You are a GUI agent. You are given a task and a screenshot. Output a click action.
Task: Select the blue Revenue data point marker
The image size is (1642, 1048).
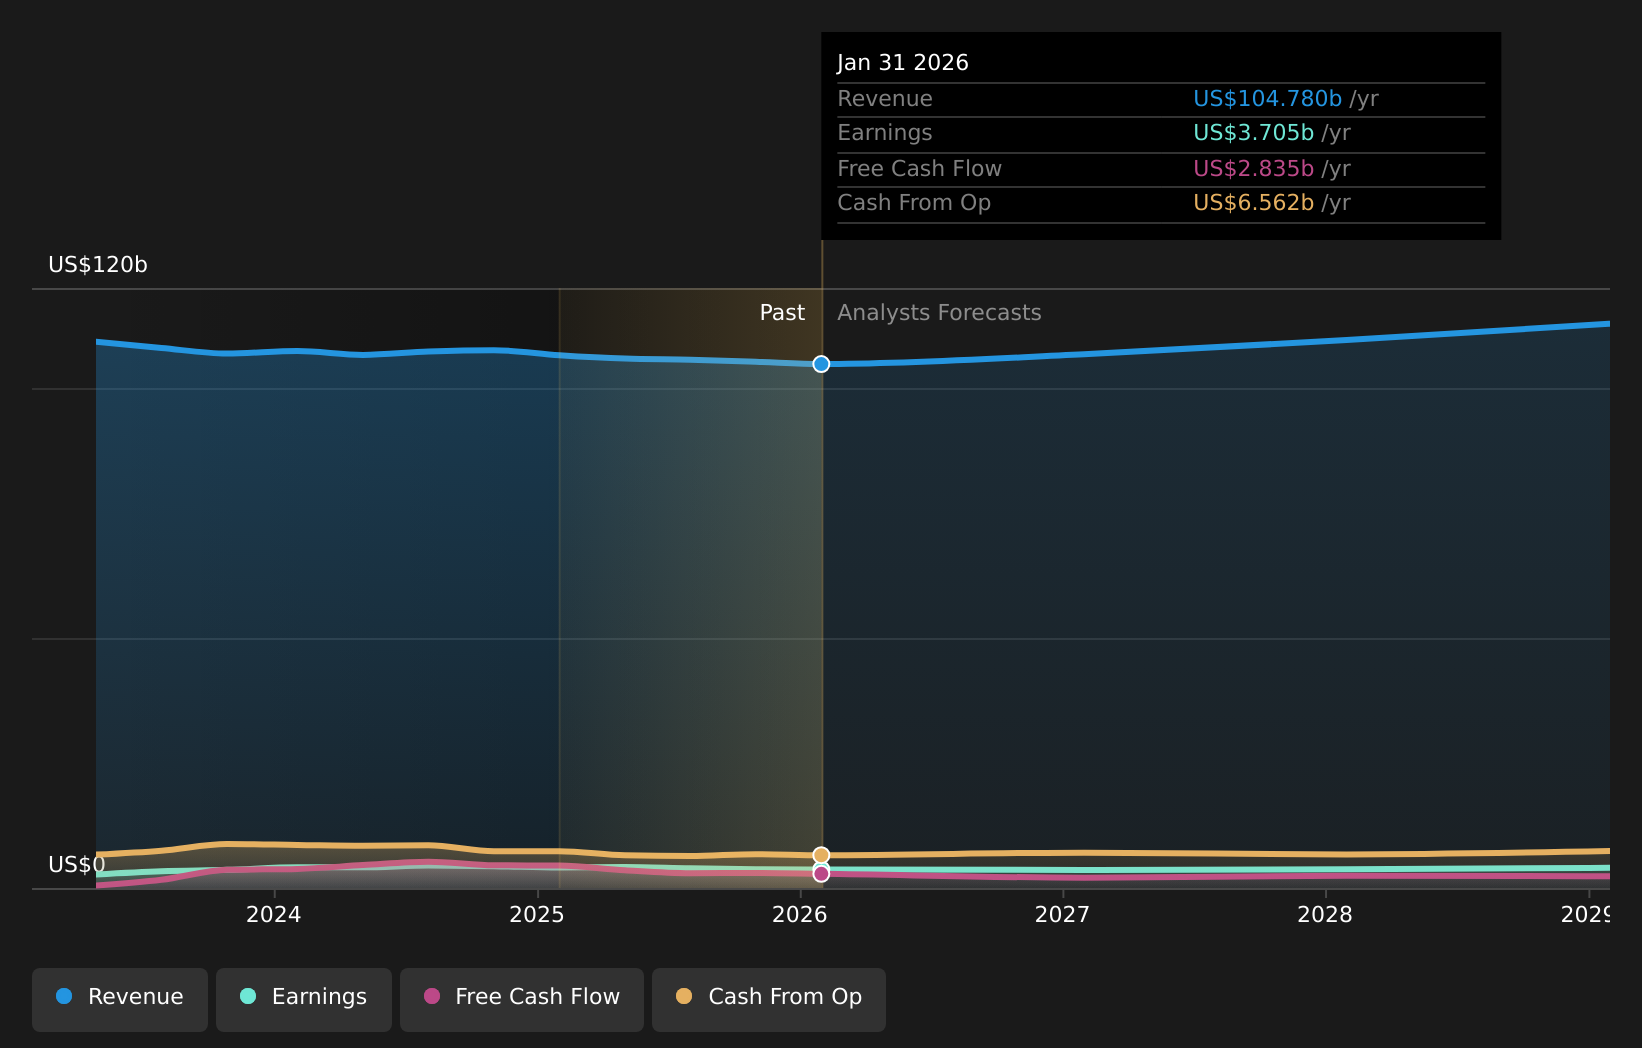tap(821, 364)
